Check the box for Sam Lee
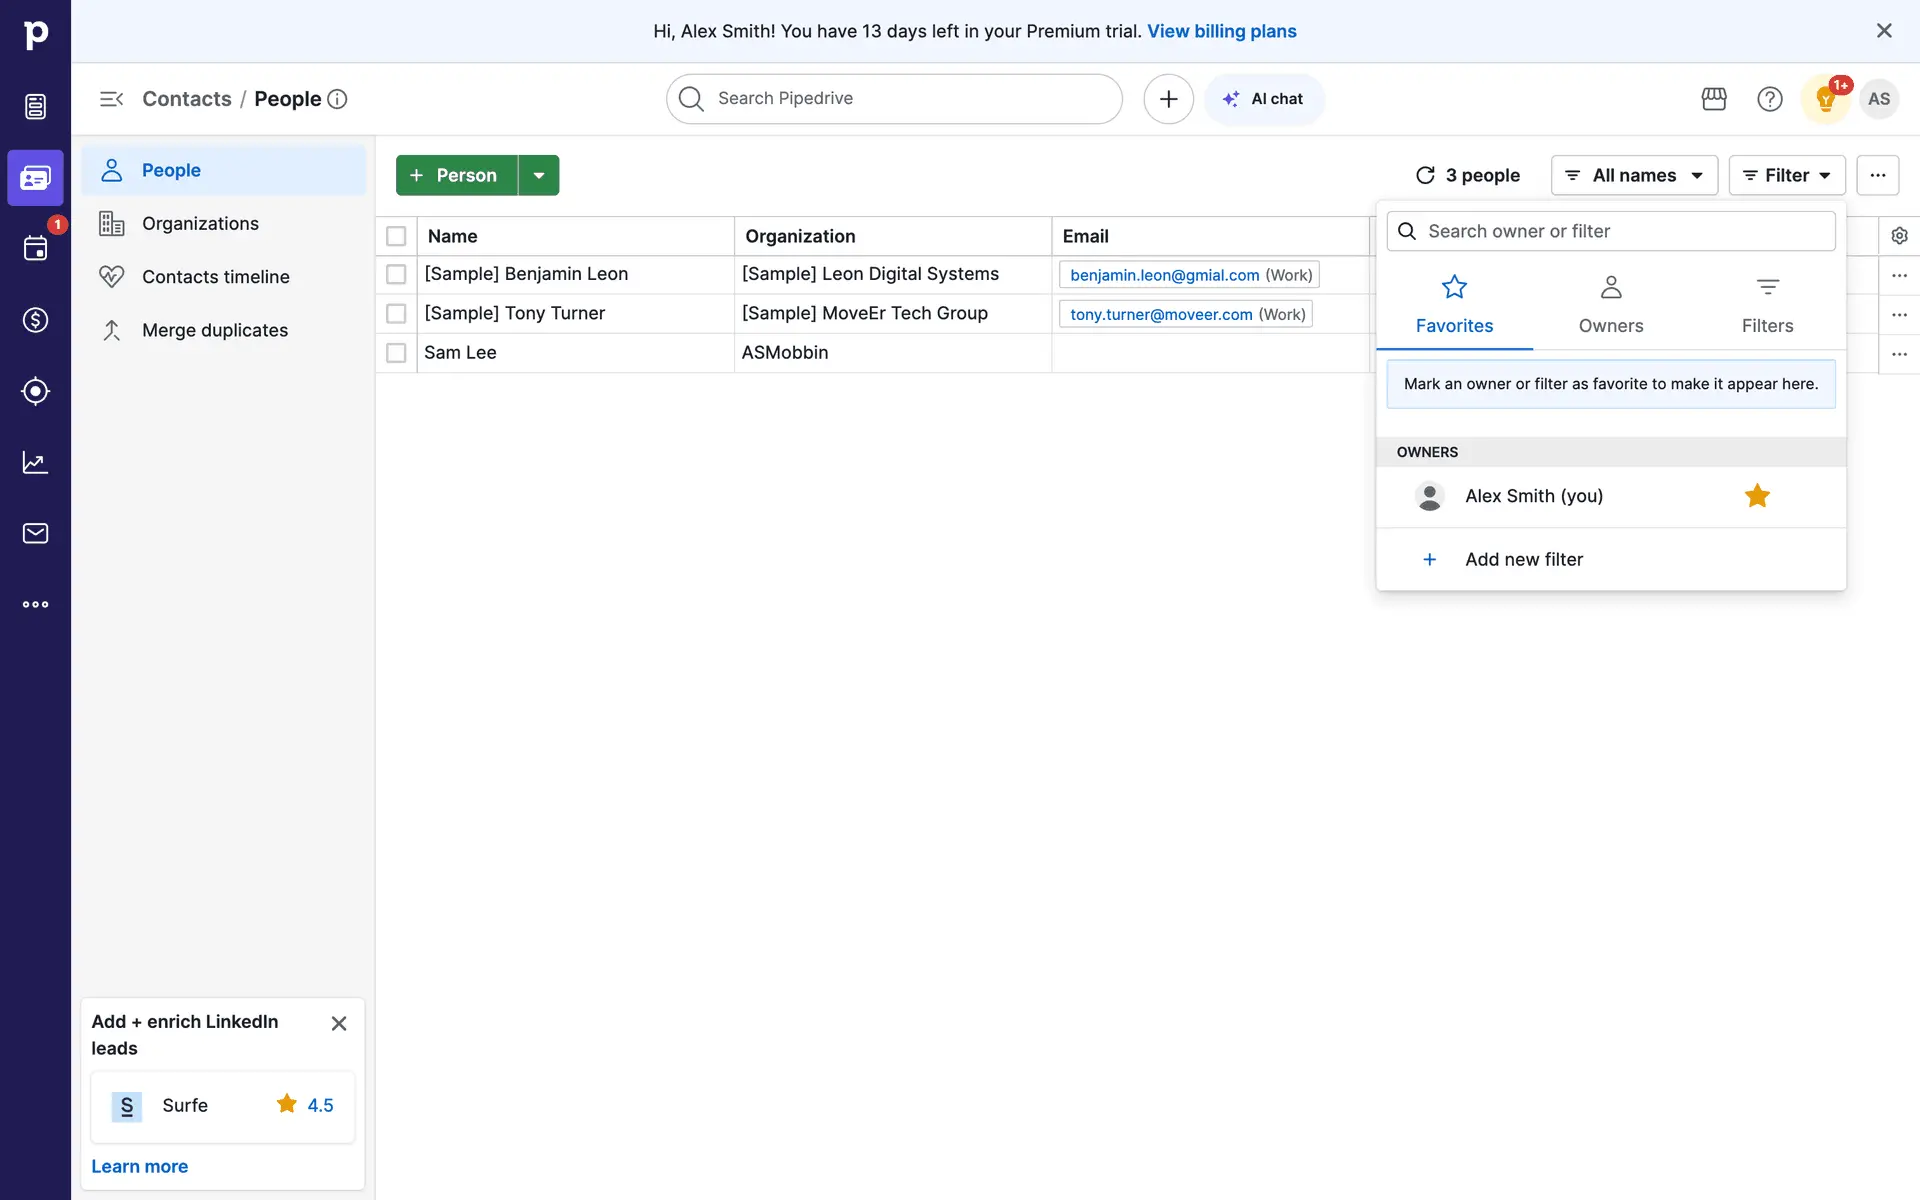This screenshot has height=1200, width=1920. tap(396, 353)
